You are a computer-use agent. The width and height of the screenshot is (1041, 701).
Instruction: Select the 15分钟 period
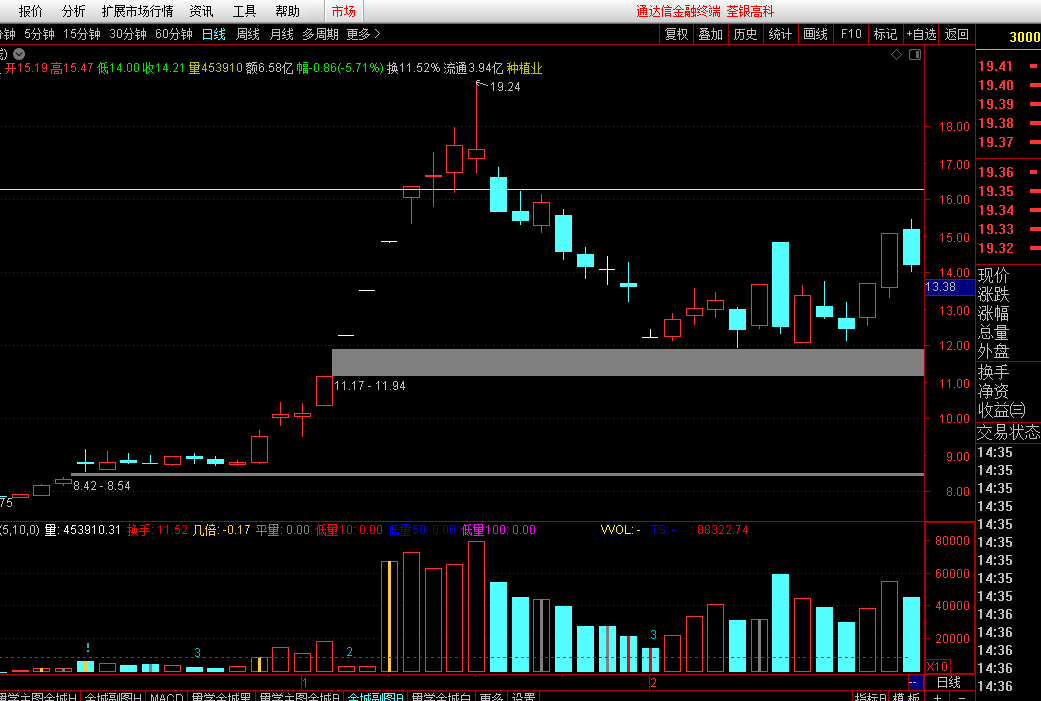(x=82, y=34)
